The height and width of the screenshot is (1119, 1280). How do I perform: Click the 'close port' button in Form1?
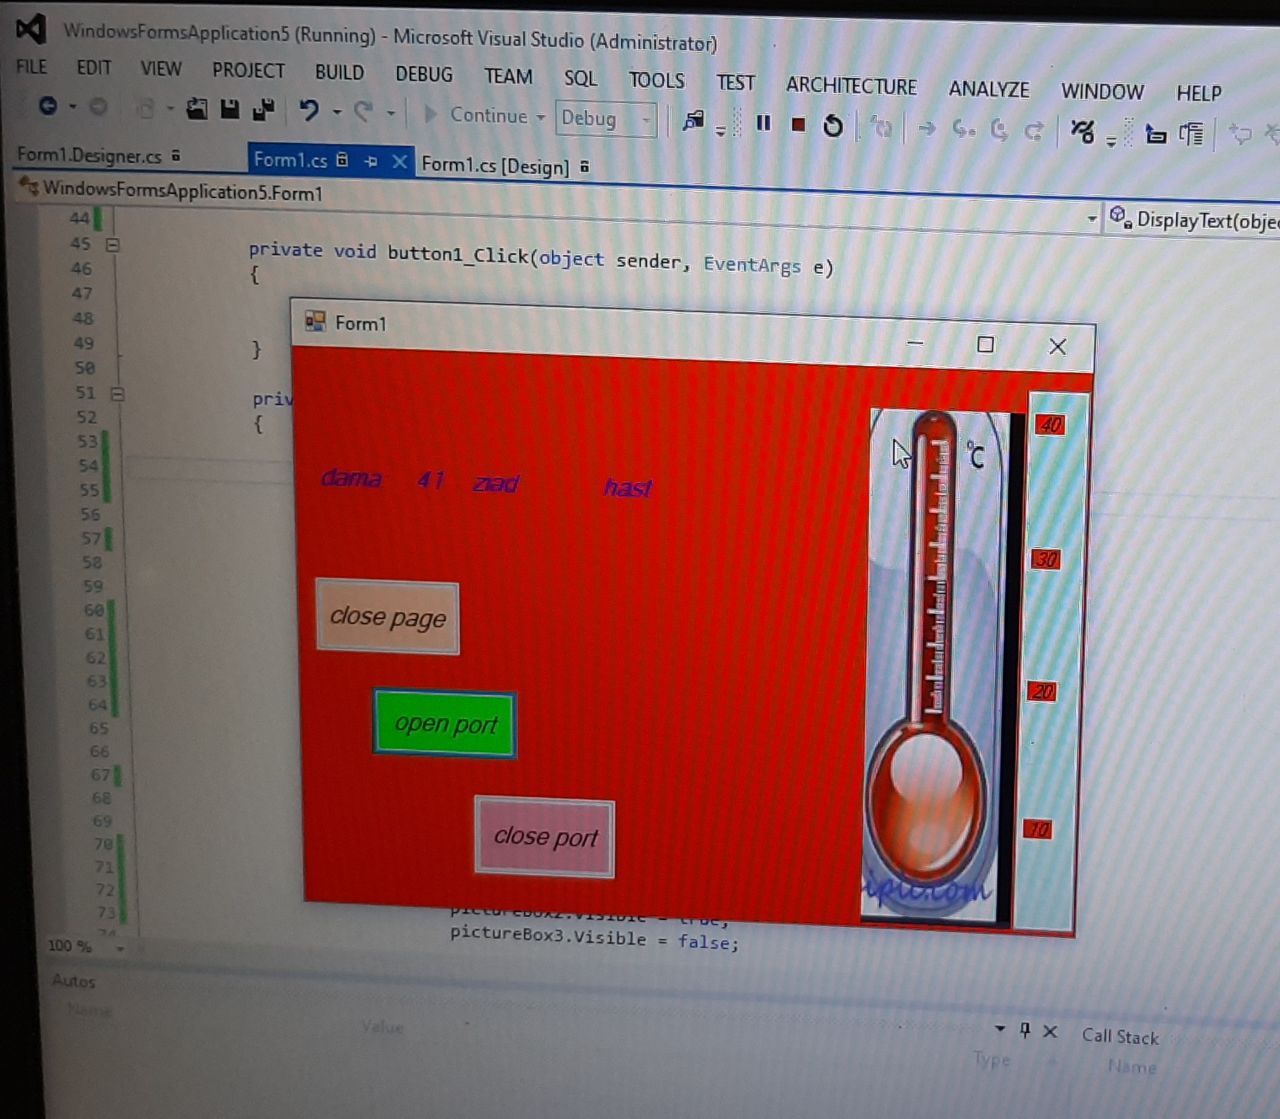(545, 837)
